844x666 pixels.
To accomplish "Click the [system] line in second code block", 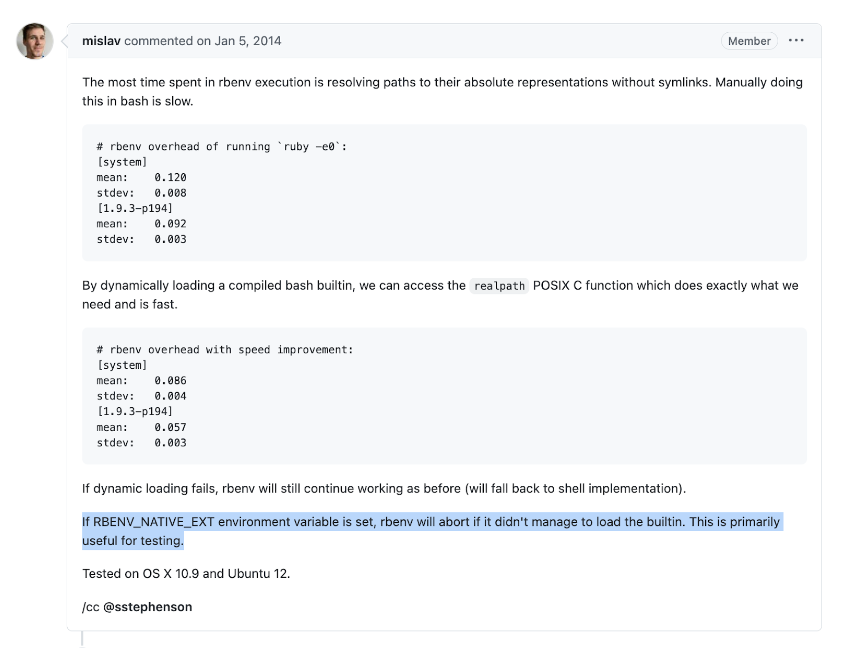I will 122,365.
